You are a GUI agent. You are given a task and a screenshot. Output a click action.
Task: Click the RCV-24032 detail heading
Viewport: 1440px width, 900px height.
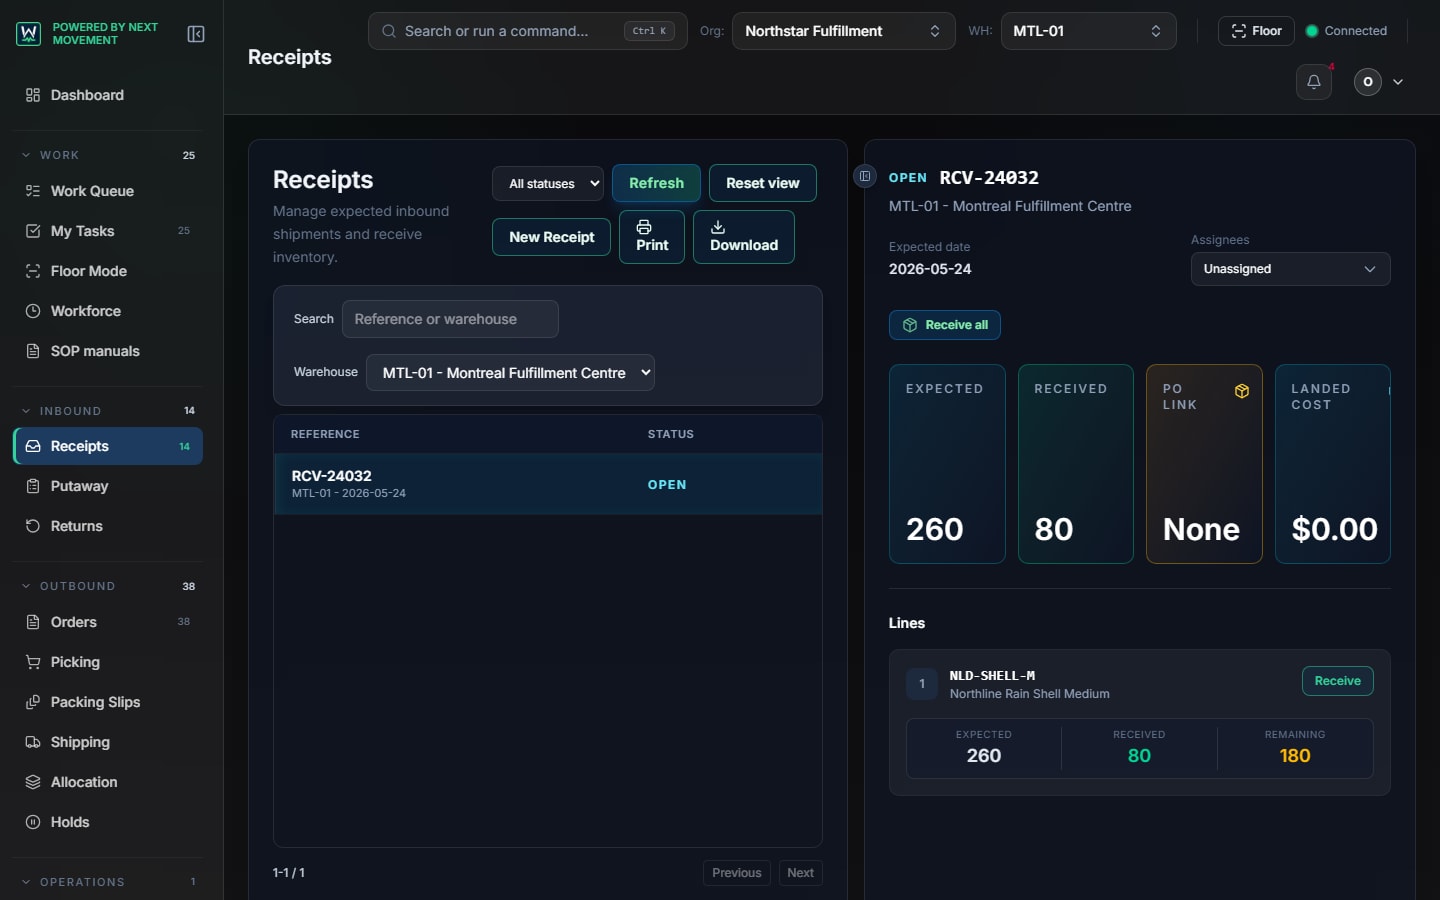click(x=989, y=178)
